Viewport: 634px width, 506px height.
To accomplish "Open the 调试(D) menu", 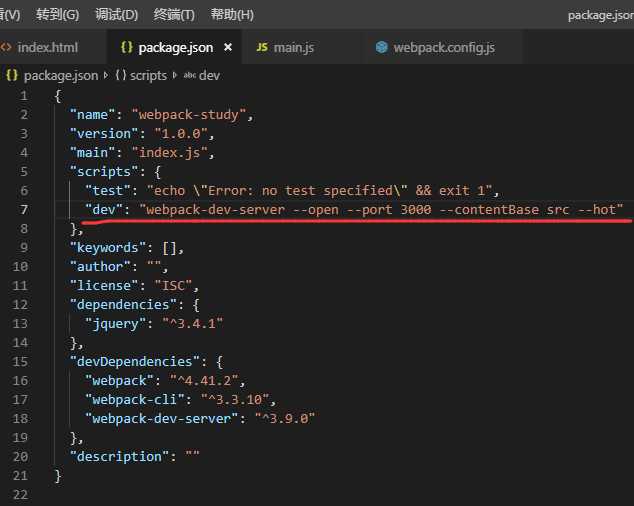I will pyautogui.click(x=116, y=15).
